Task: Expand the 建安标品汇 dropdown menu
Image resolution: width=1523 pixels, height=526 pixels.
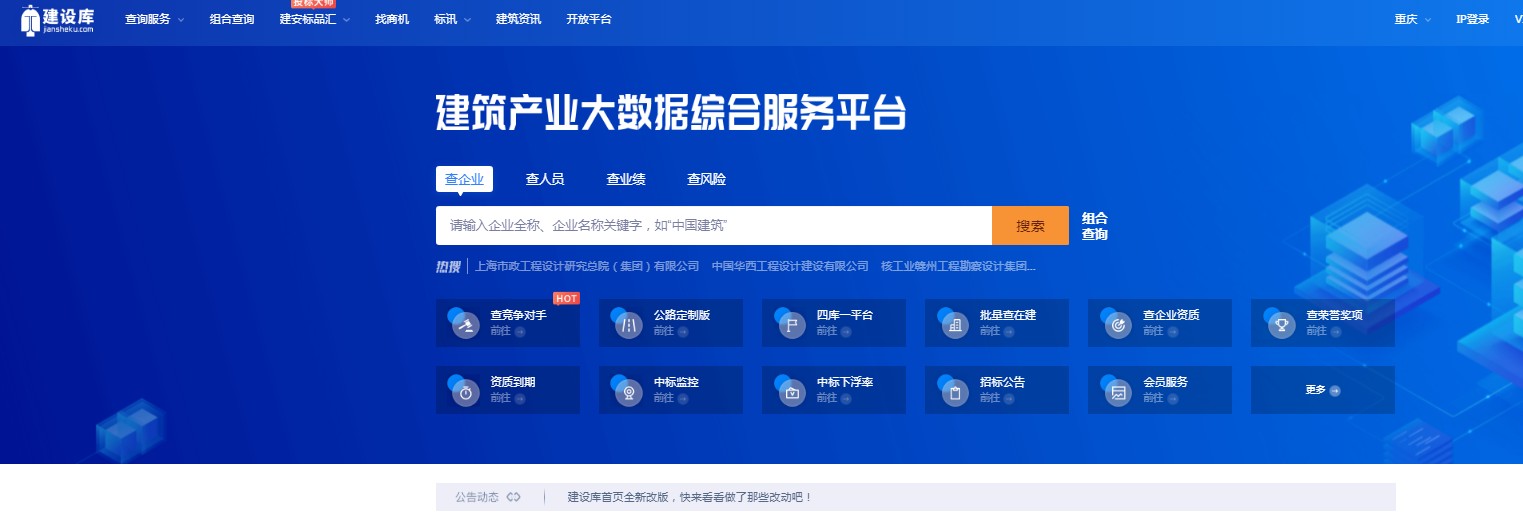Action: pos(315,19)
